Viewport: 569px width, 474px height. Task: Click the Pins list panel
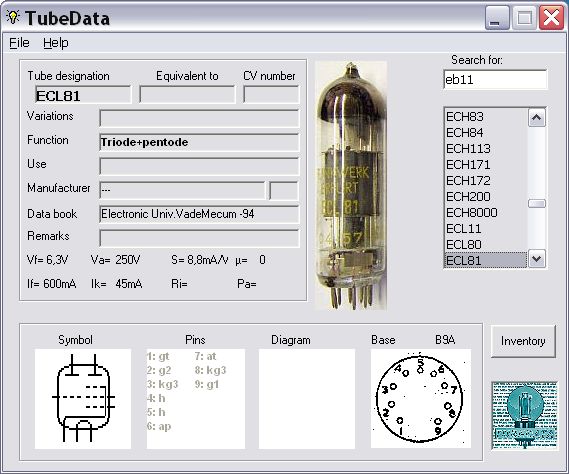(x=196, y=399)
